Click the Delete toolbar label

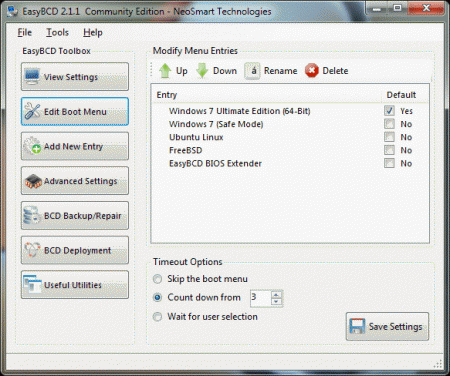[x=335, y=71]
